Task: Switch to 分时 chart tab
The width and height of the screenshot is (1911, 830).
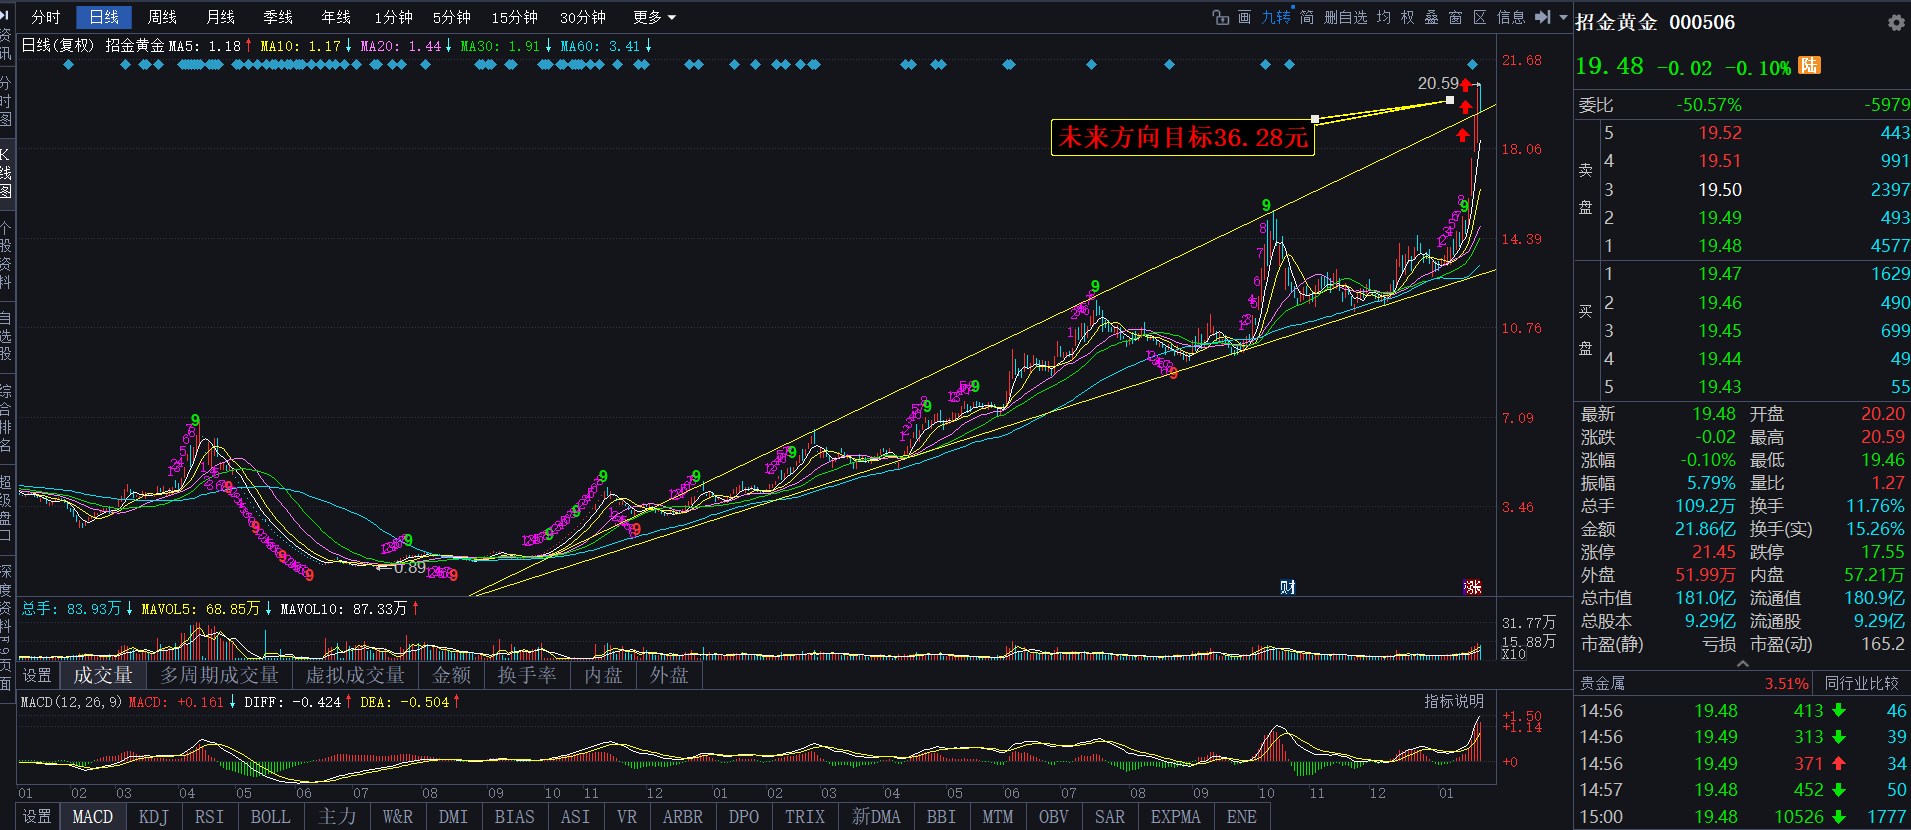Action: pos(46,17)
